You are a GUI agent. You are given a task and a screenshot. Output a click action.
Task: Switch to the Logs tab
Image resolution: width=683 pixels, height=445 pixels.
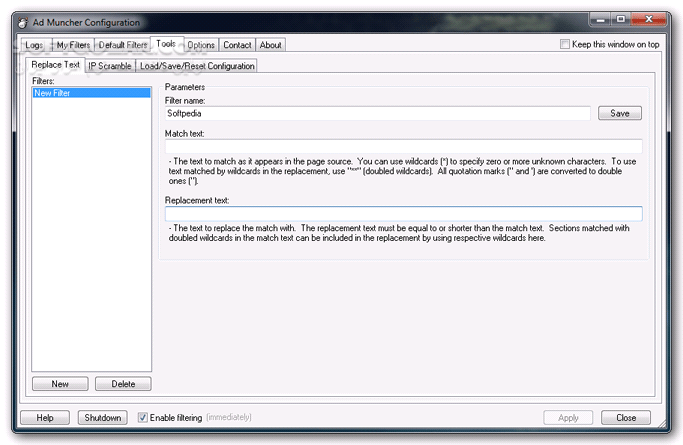point(33,45)
